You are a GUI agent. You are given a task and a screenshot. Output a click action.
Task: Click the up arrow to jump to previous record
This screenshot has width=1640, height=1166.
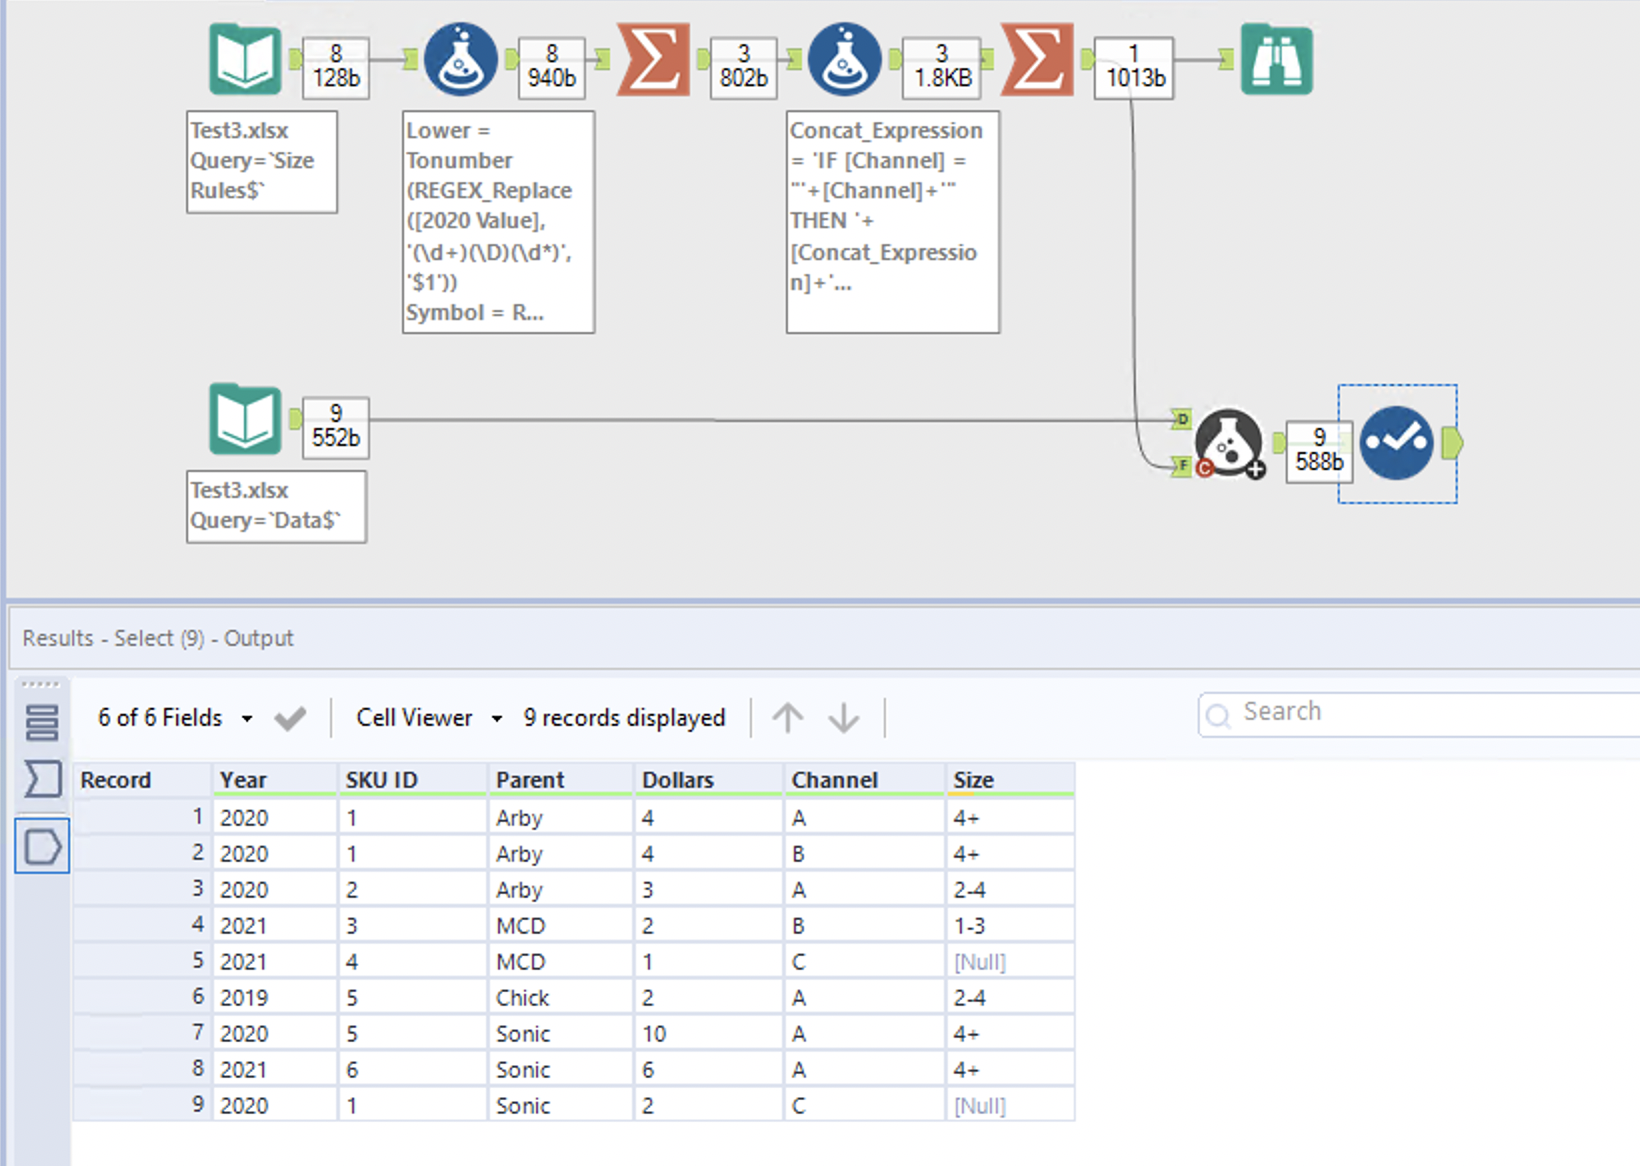pos(788,717)
